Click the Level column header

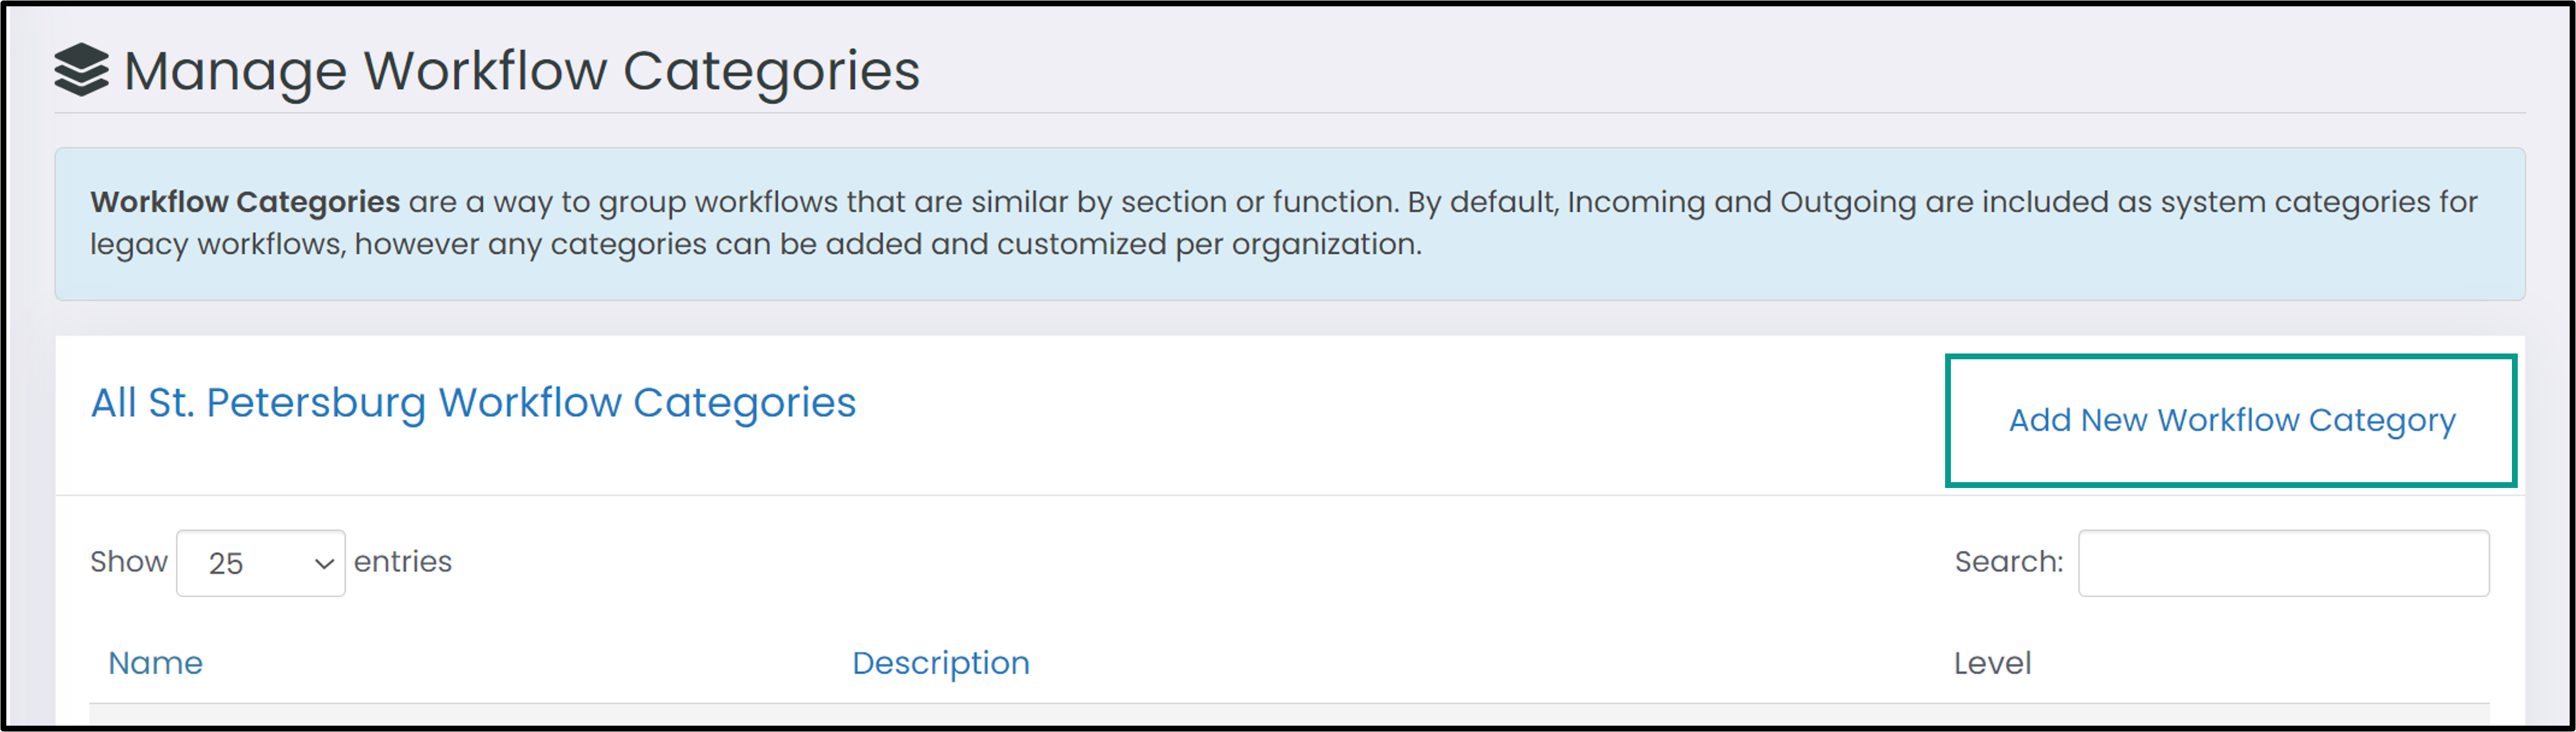coord(1992,663)
